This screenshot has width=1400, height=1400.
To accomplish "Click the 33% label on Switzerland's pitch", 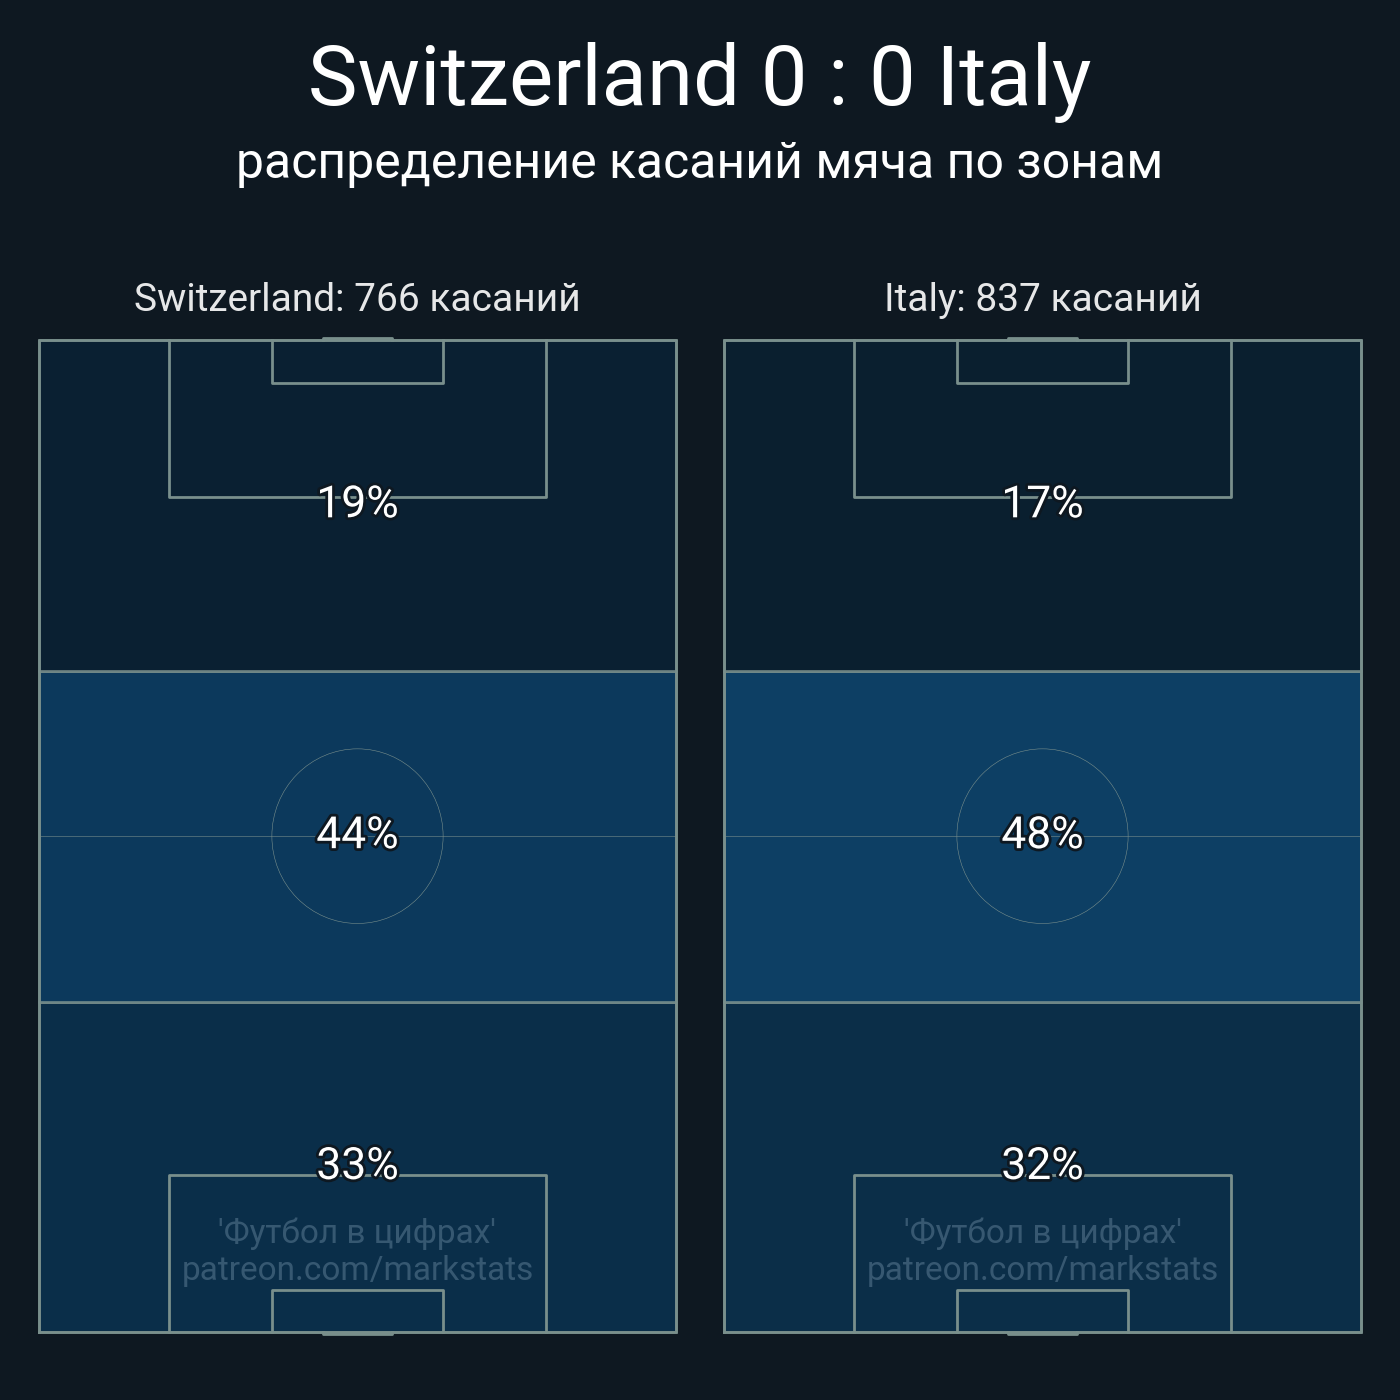I will coord(357,1164).
